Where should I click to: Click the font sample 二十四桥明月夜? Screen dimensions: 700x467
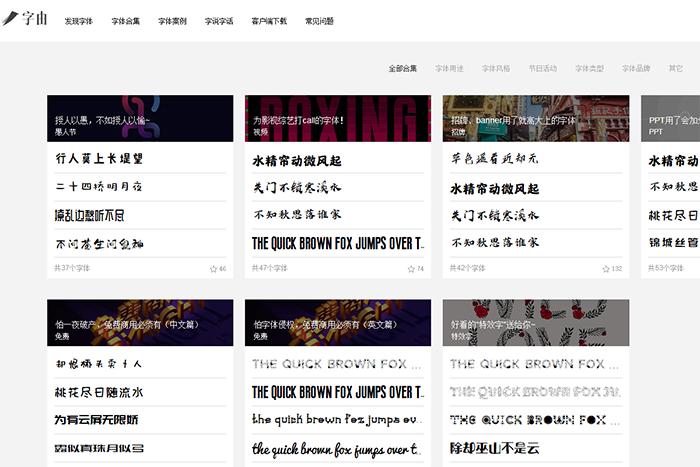(x=99, y=187)
